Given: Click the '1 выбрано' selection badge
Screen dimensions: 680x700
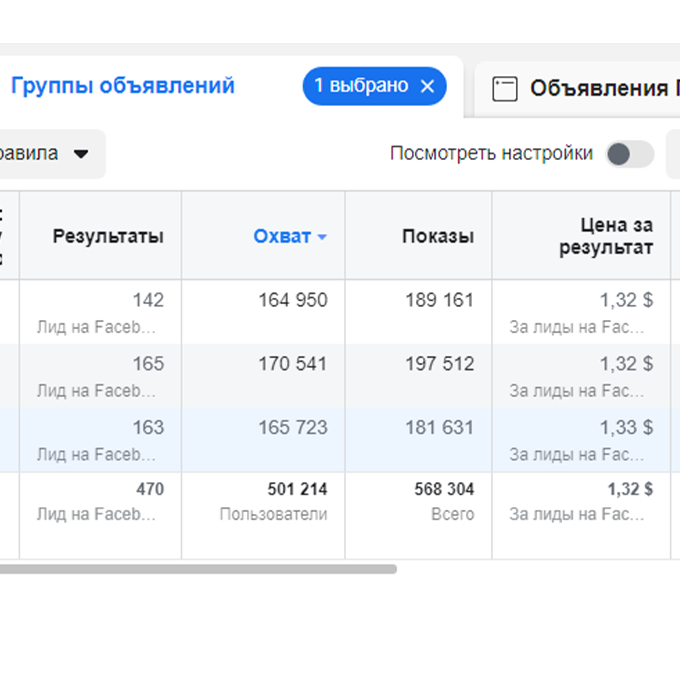Looking at the screenshot, I should coord(374,86).
